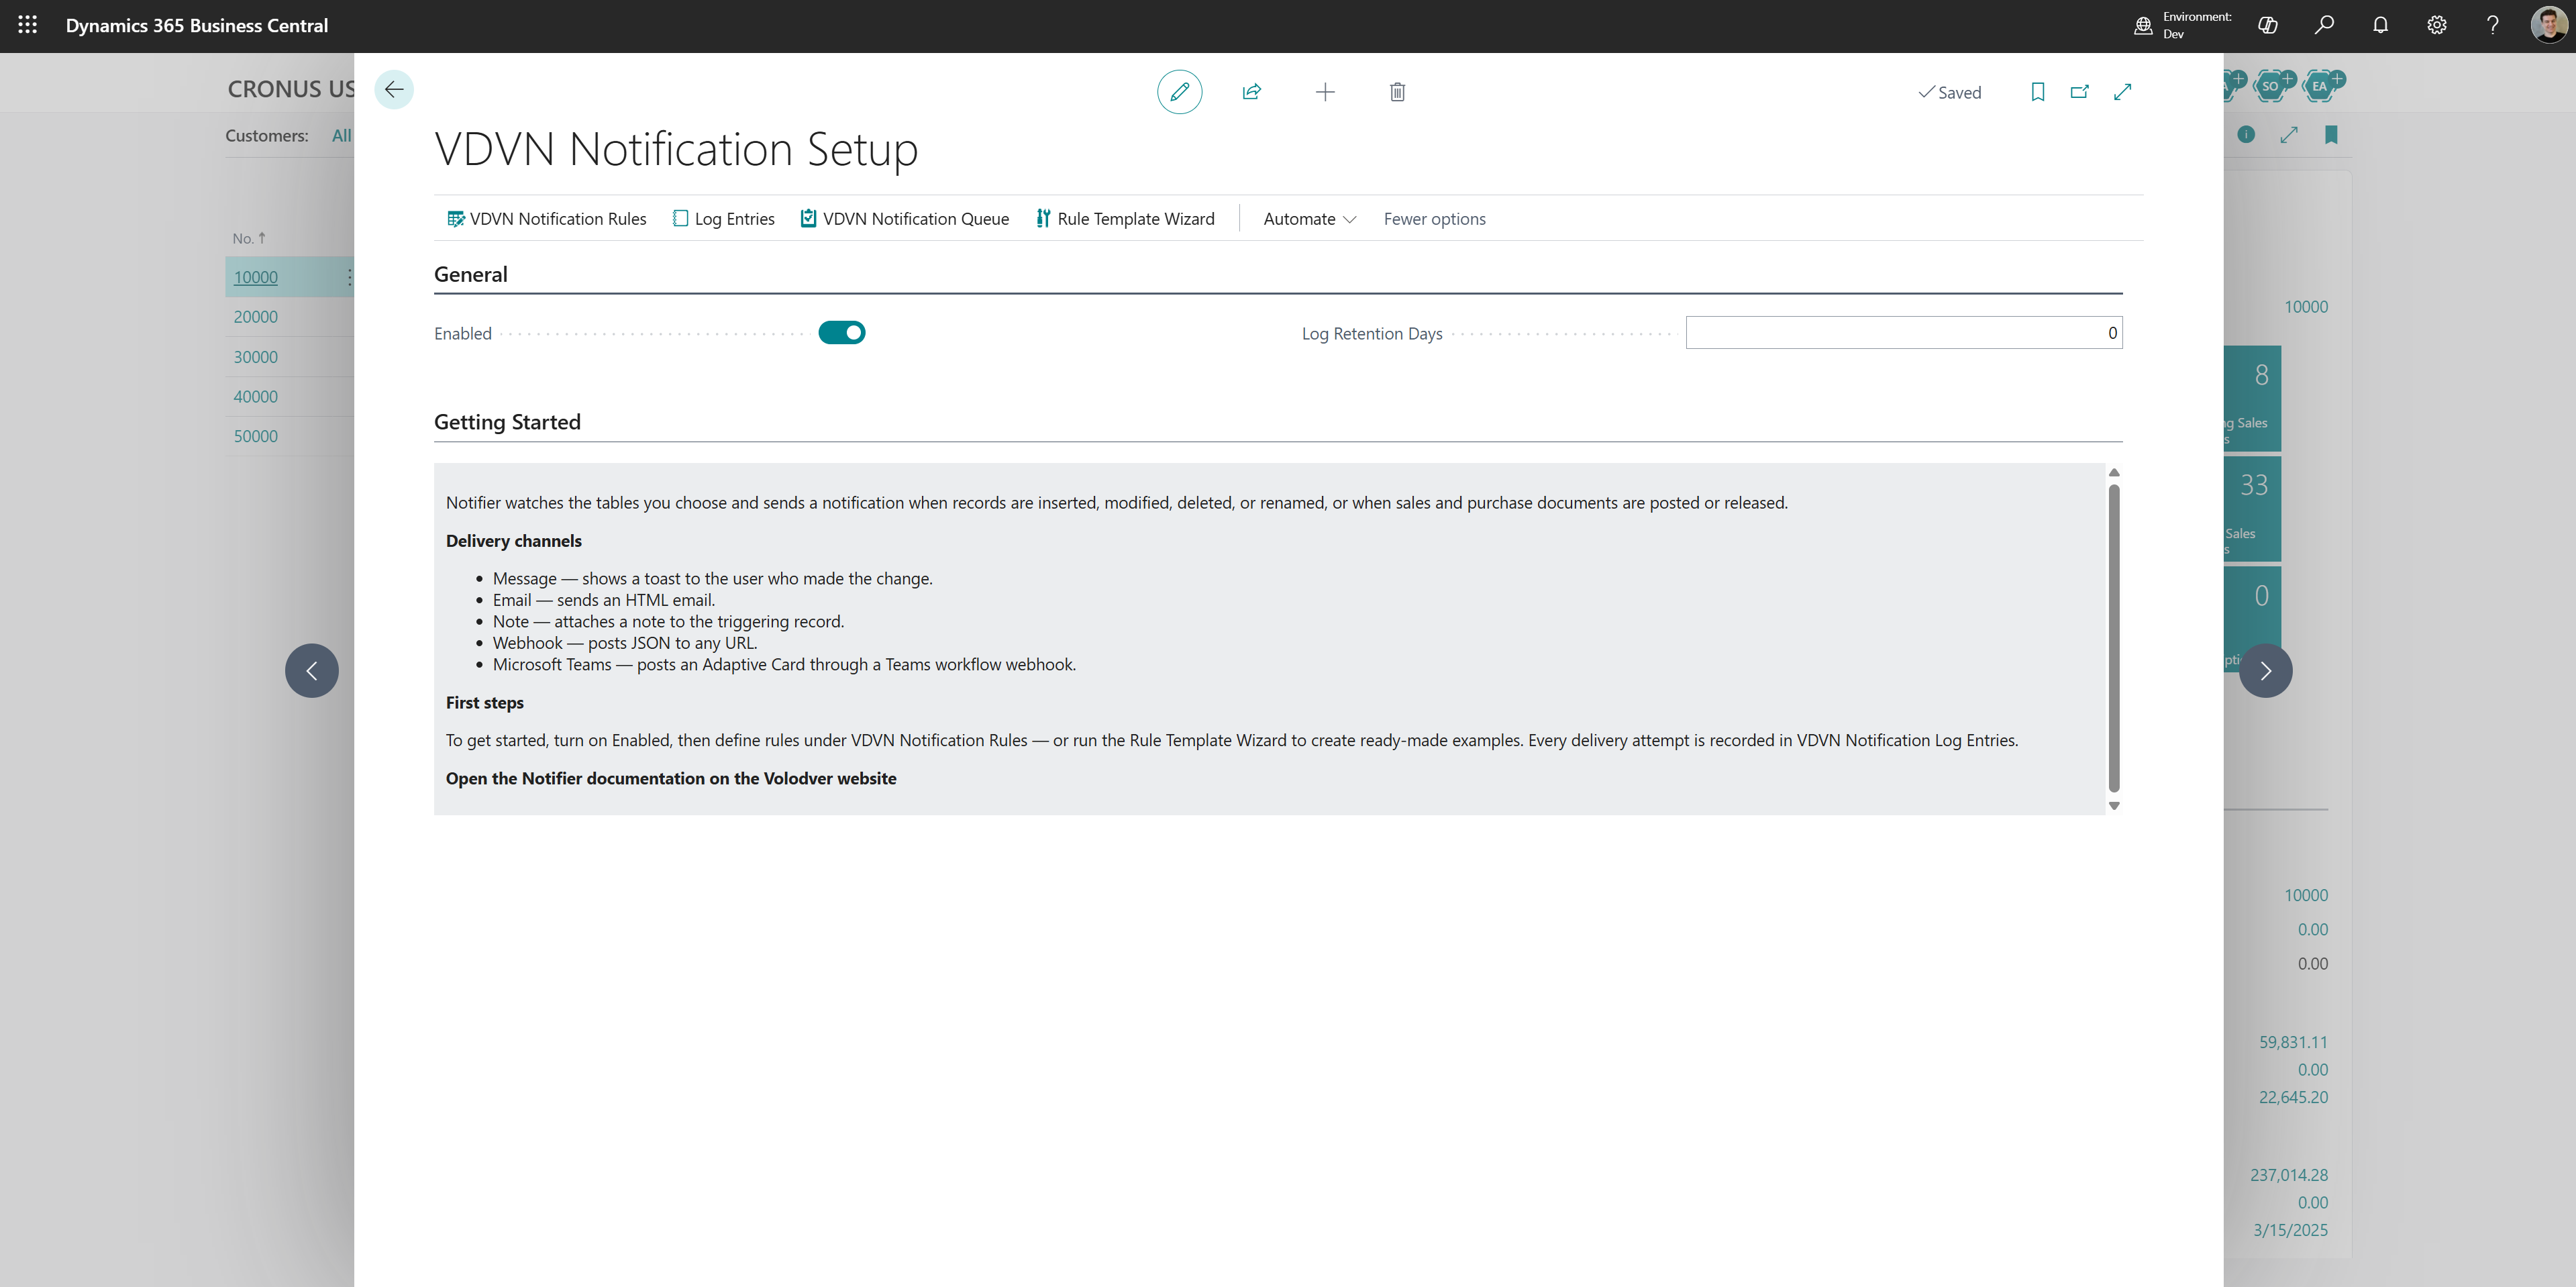Sort by No. column header
Screen dimensions: 2576x1287
click(248, 238)
